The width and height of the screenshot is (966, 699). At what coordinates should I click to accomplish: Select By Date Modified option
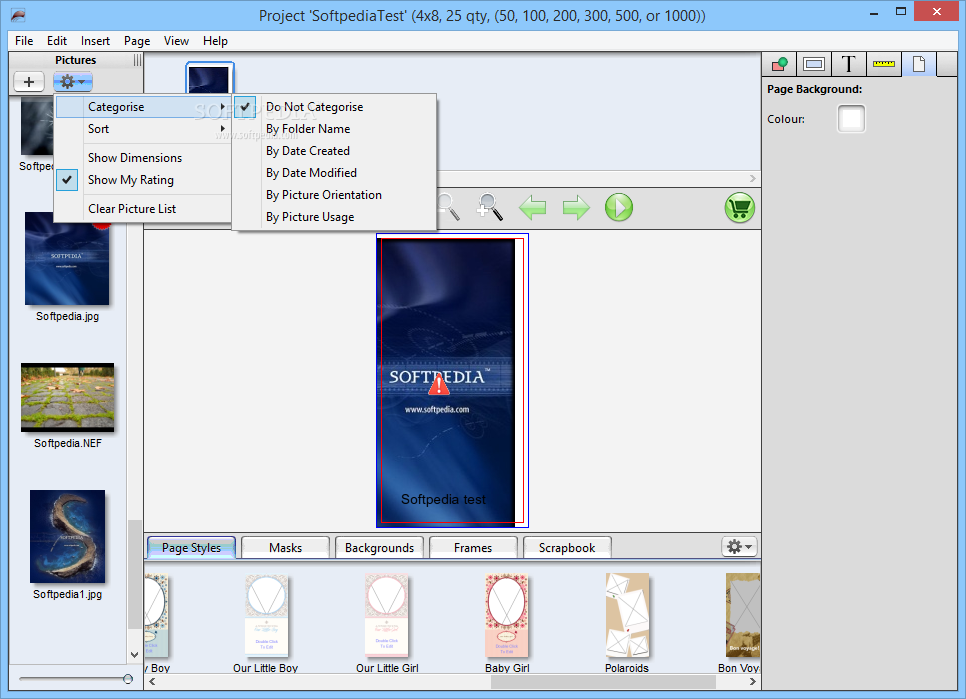coord(335,173)
